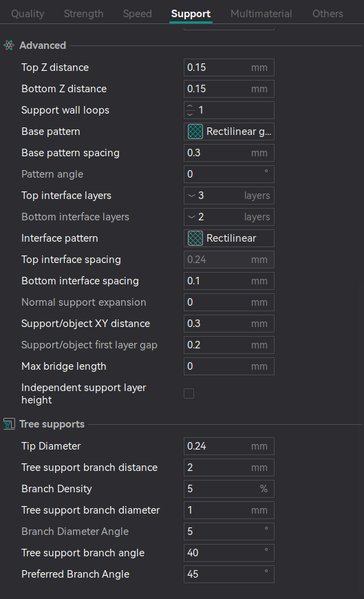This screenshot has width=364, height=599.
Task: Click the 'Tip Diameter' label
Action: tap(51, 446)
